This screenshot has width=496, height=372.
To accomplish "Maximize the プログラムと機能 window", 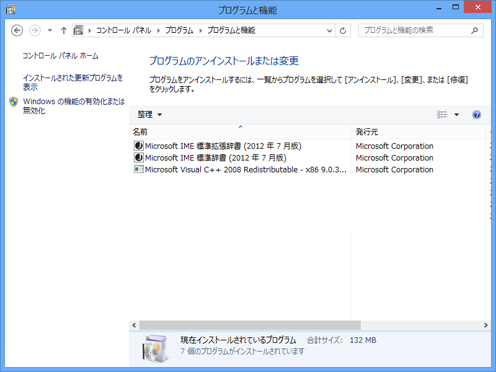I will click(x=455, y=7).
